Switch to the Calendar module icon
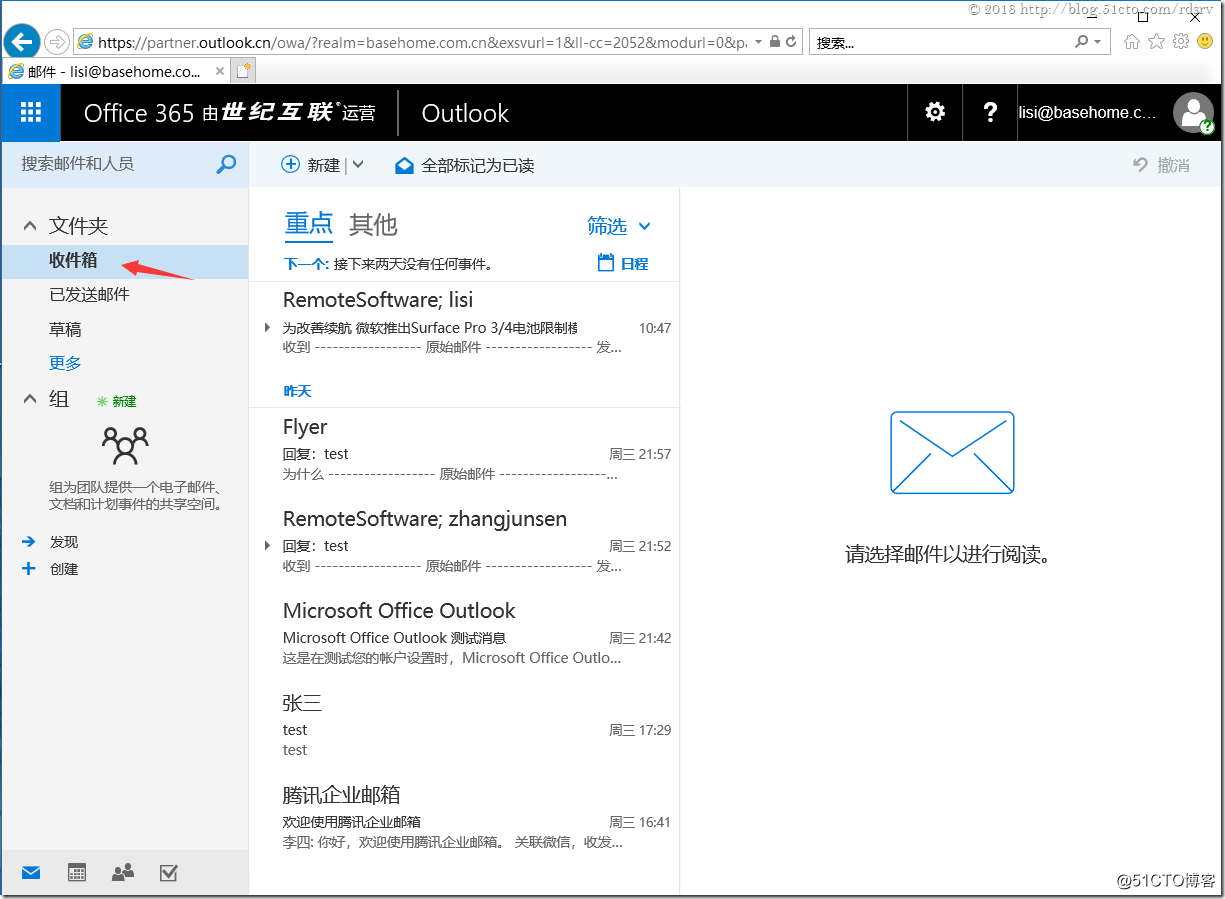The width and height of the screenshot is (1225, 899). tap(77, 873)
